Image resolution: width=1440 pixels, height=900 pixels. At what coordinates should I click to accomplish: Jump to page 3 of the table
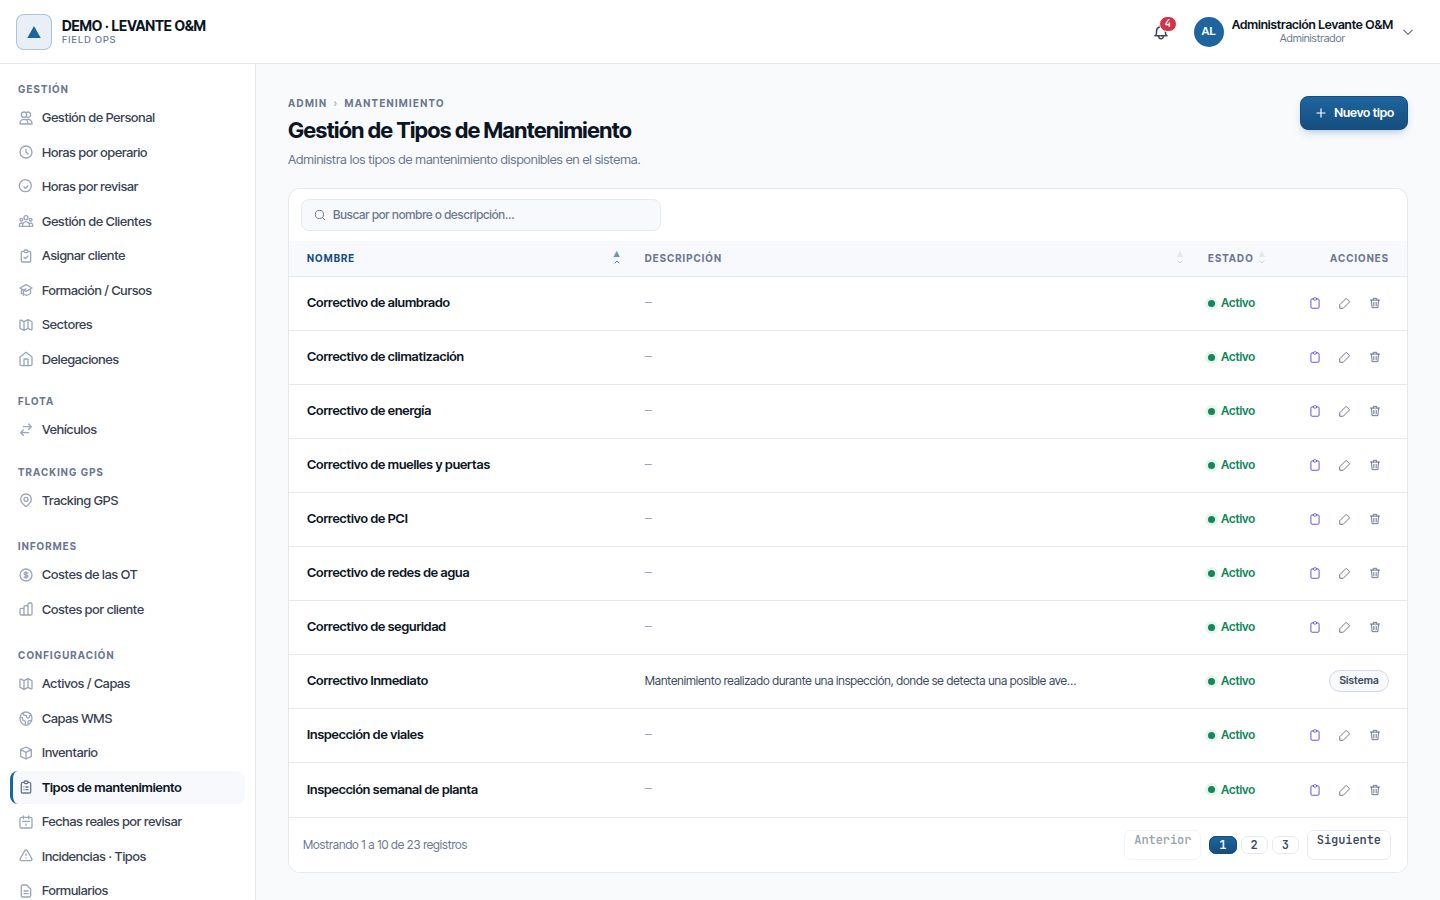click(1285, 845)
